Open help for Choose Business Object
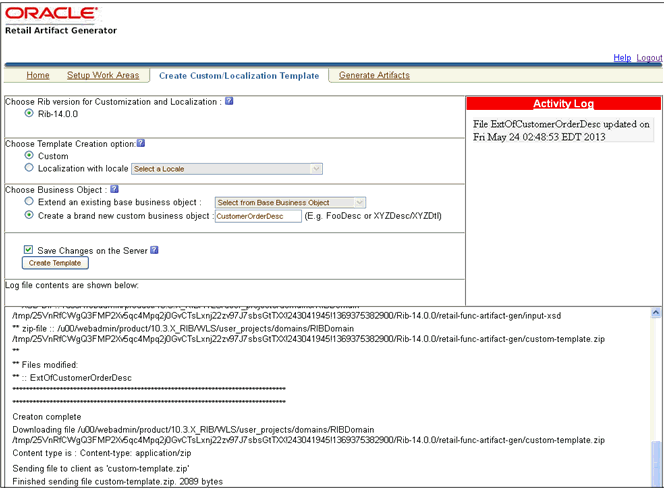 click(114, 189)
